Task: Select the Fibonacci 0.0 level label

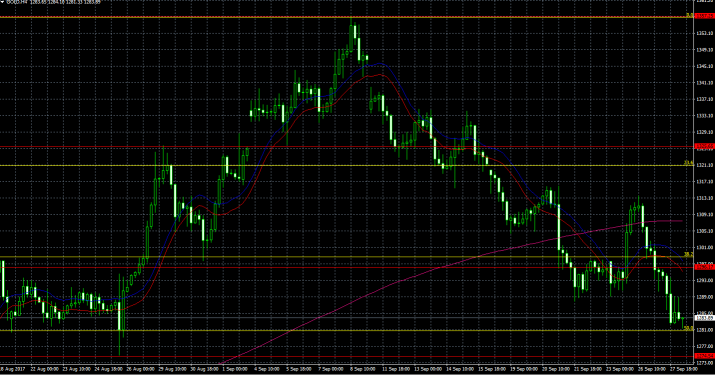Action: (x=690, y=15)
